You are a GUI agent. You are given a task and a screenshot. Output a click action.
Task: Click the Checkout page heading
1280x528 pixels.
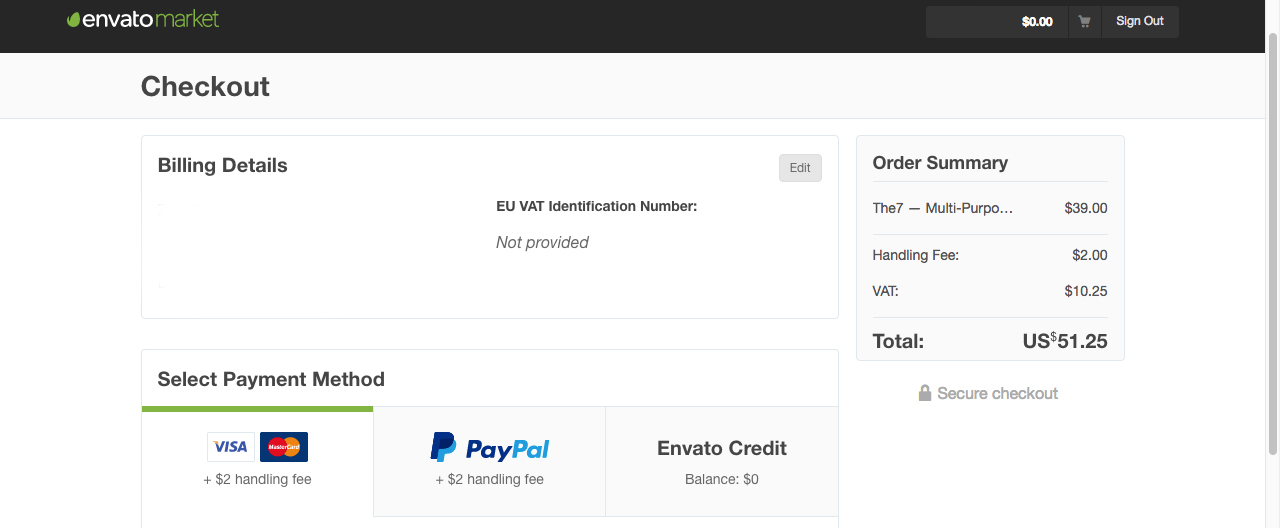(x=205, y=87)
